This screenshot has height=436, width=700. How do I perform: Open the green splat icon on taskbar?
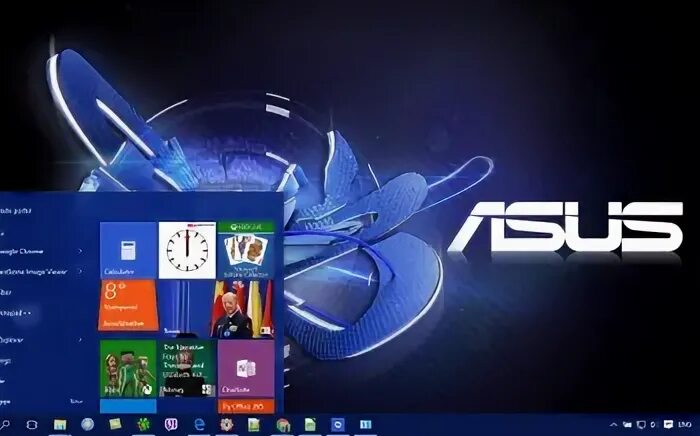click(x=143, y=424)
